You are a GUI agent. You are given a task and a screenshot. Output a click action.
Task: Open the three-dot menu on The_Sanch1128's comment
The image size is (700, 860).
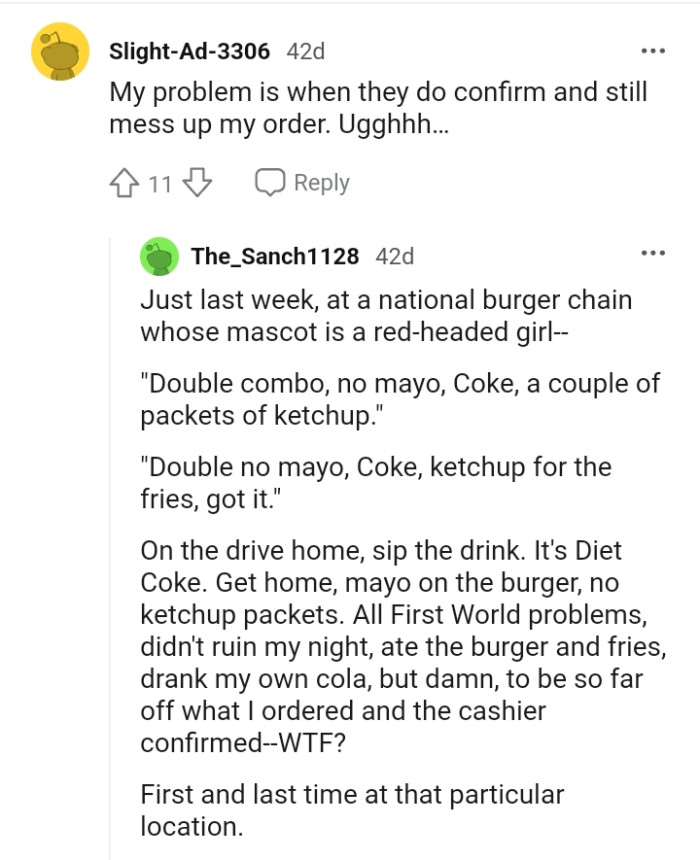[x=654, y=255]
